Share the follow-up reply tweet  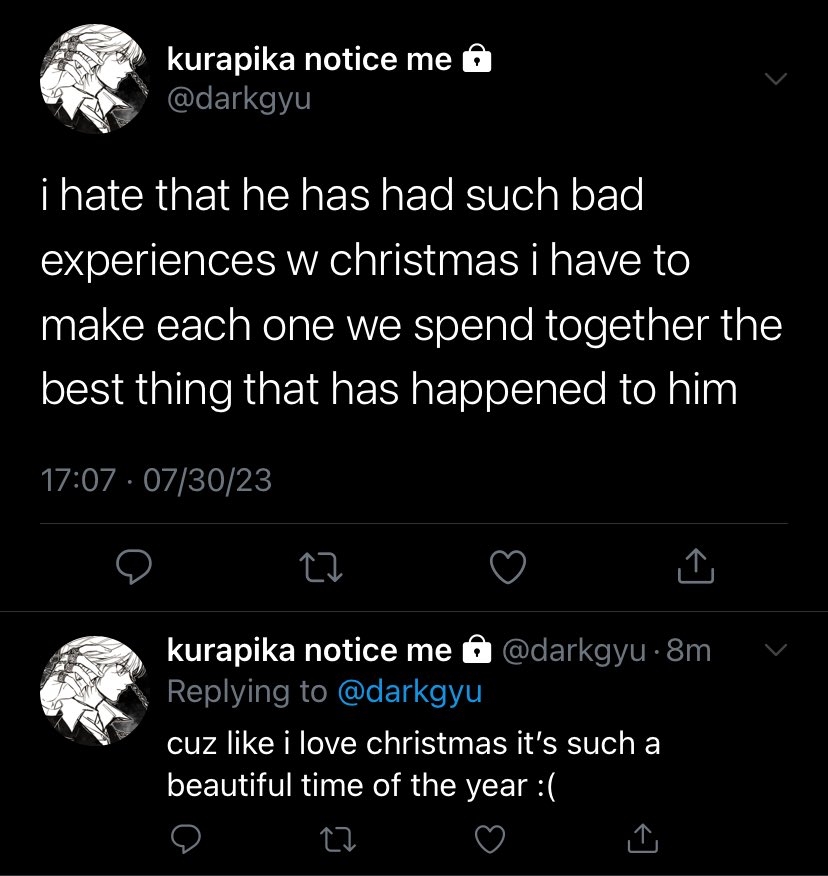pos(643,838)
